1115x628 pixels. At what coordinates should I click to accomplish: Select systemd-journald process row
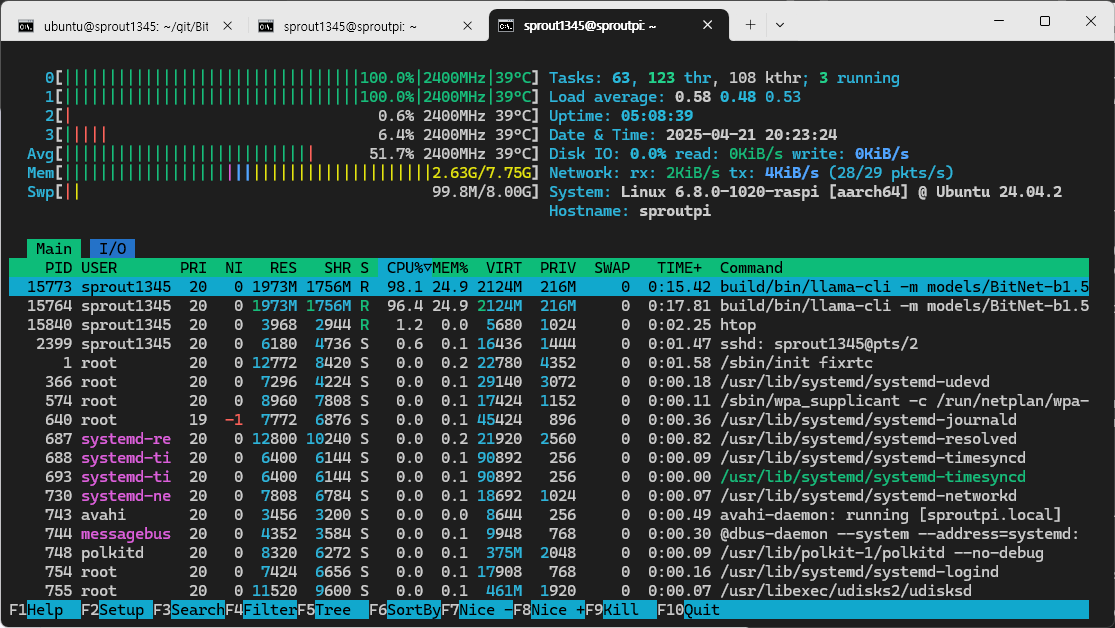(x=549, y=420)
